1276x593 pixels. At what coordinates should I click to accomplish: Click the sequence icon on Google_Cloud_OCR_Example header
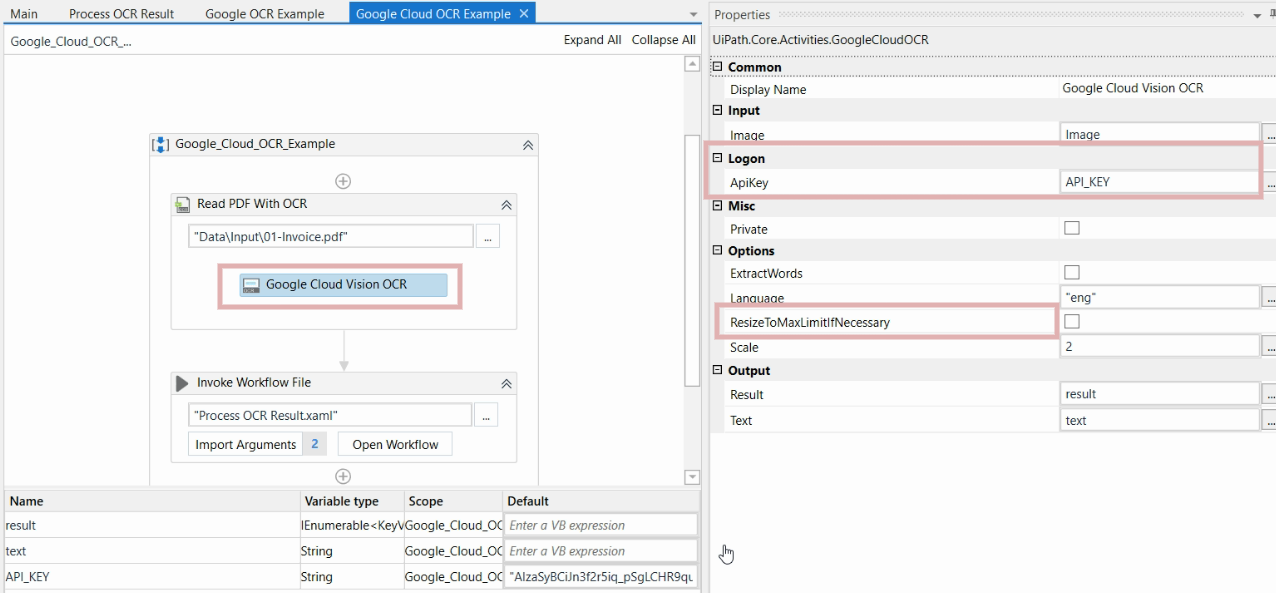click(160, 144)
